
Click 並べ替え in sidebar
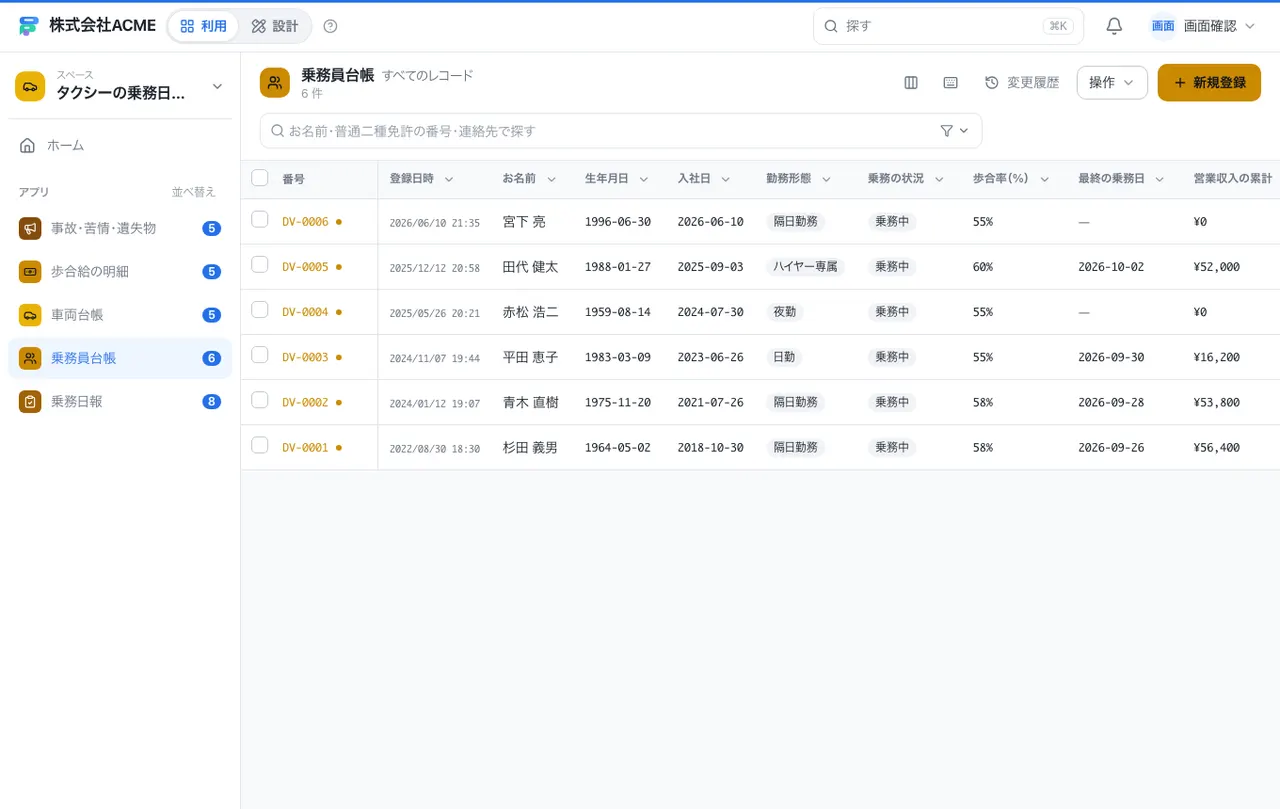(194, 192)
